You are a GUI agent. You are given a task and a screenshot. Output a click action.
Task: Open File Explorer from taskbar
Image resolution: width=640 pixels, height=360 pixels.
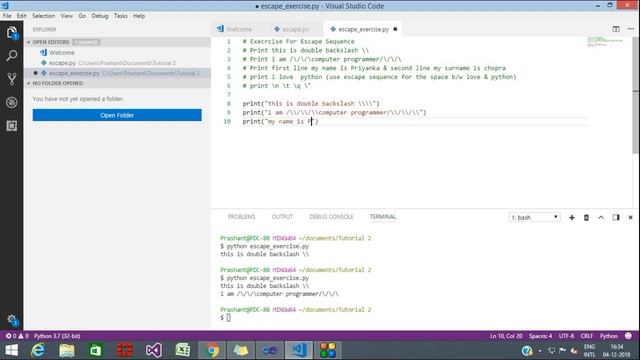[x=67, y=350]
